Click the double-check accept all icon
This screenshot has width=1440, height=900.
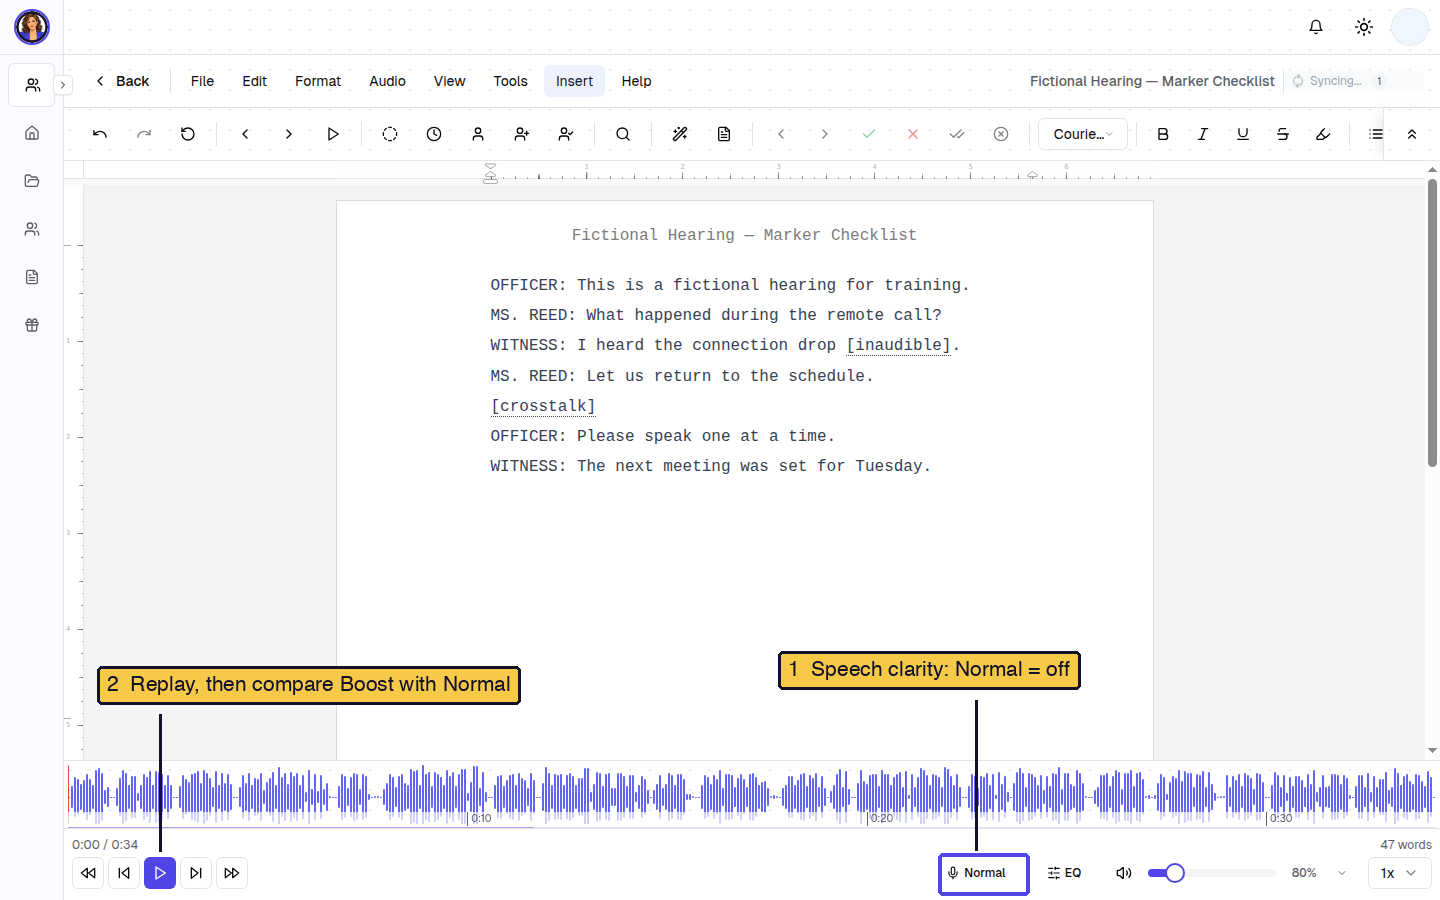957,134
